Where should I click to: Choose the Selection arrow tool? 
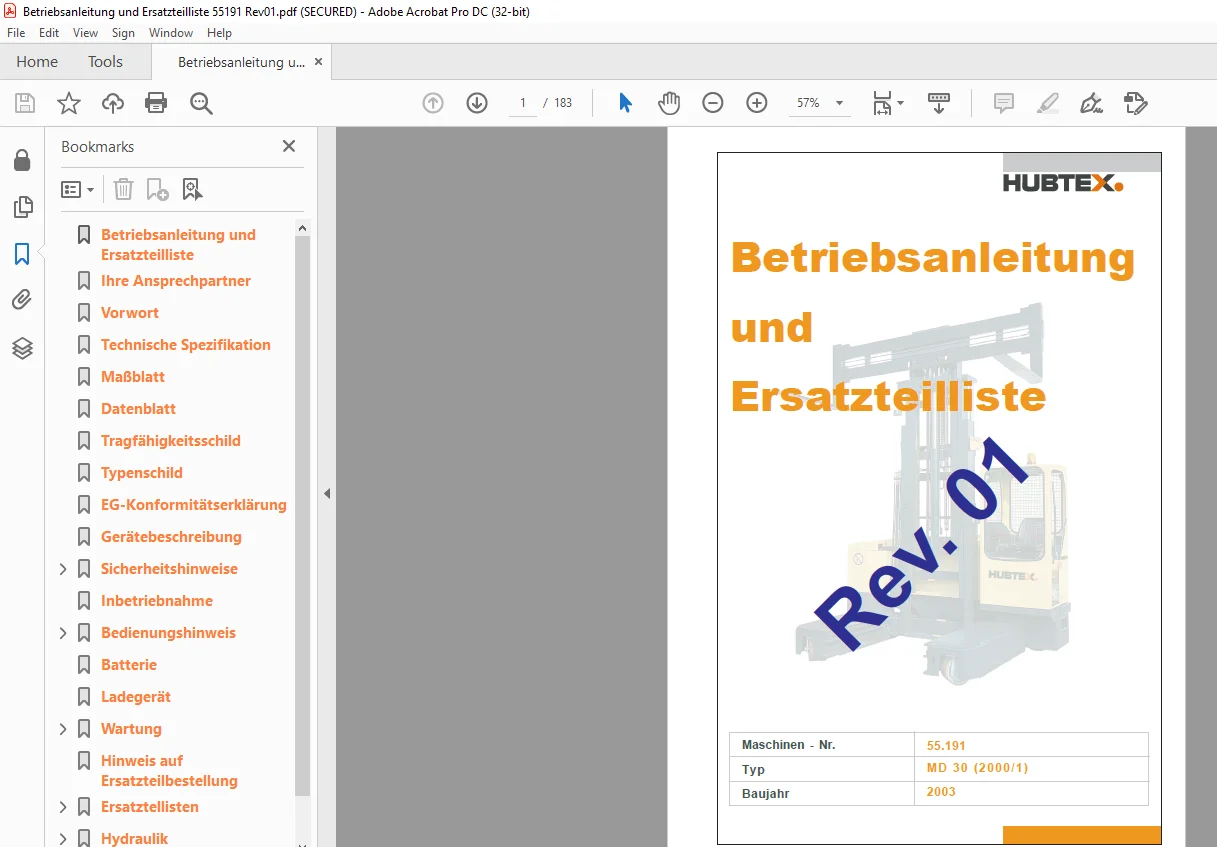pos(626,103)
